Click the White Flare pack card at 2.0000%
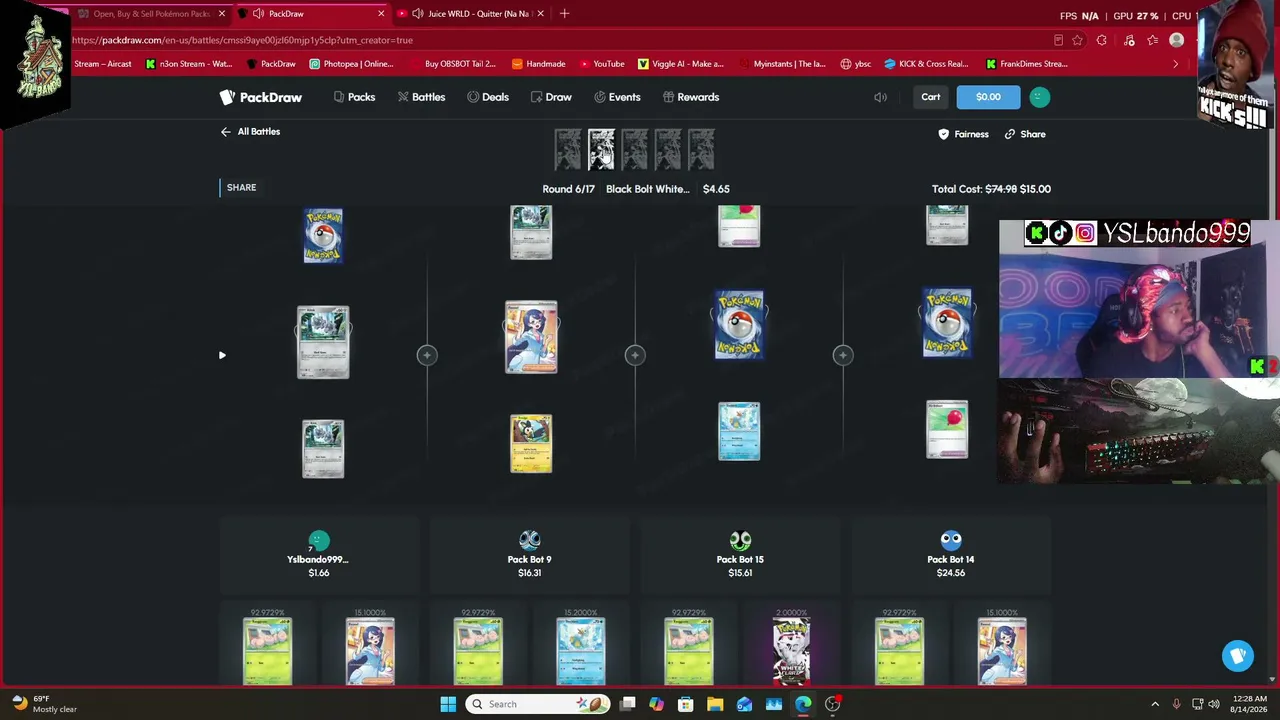Screen dimensions: 1280x720 point(791,651)
